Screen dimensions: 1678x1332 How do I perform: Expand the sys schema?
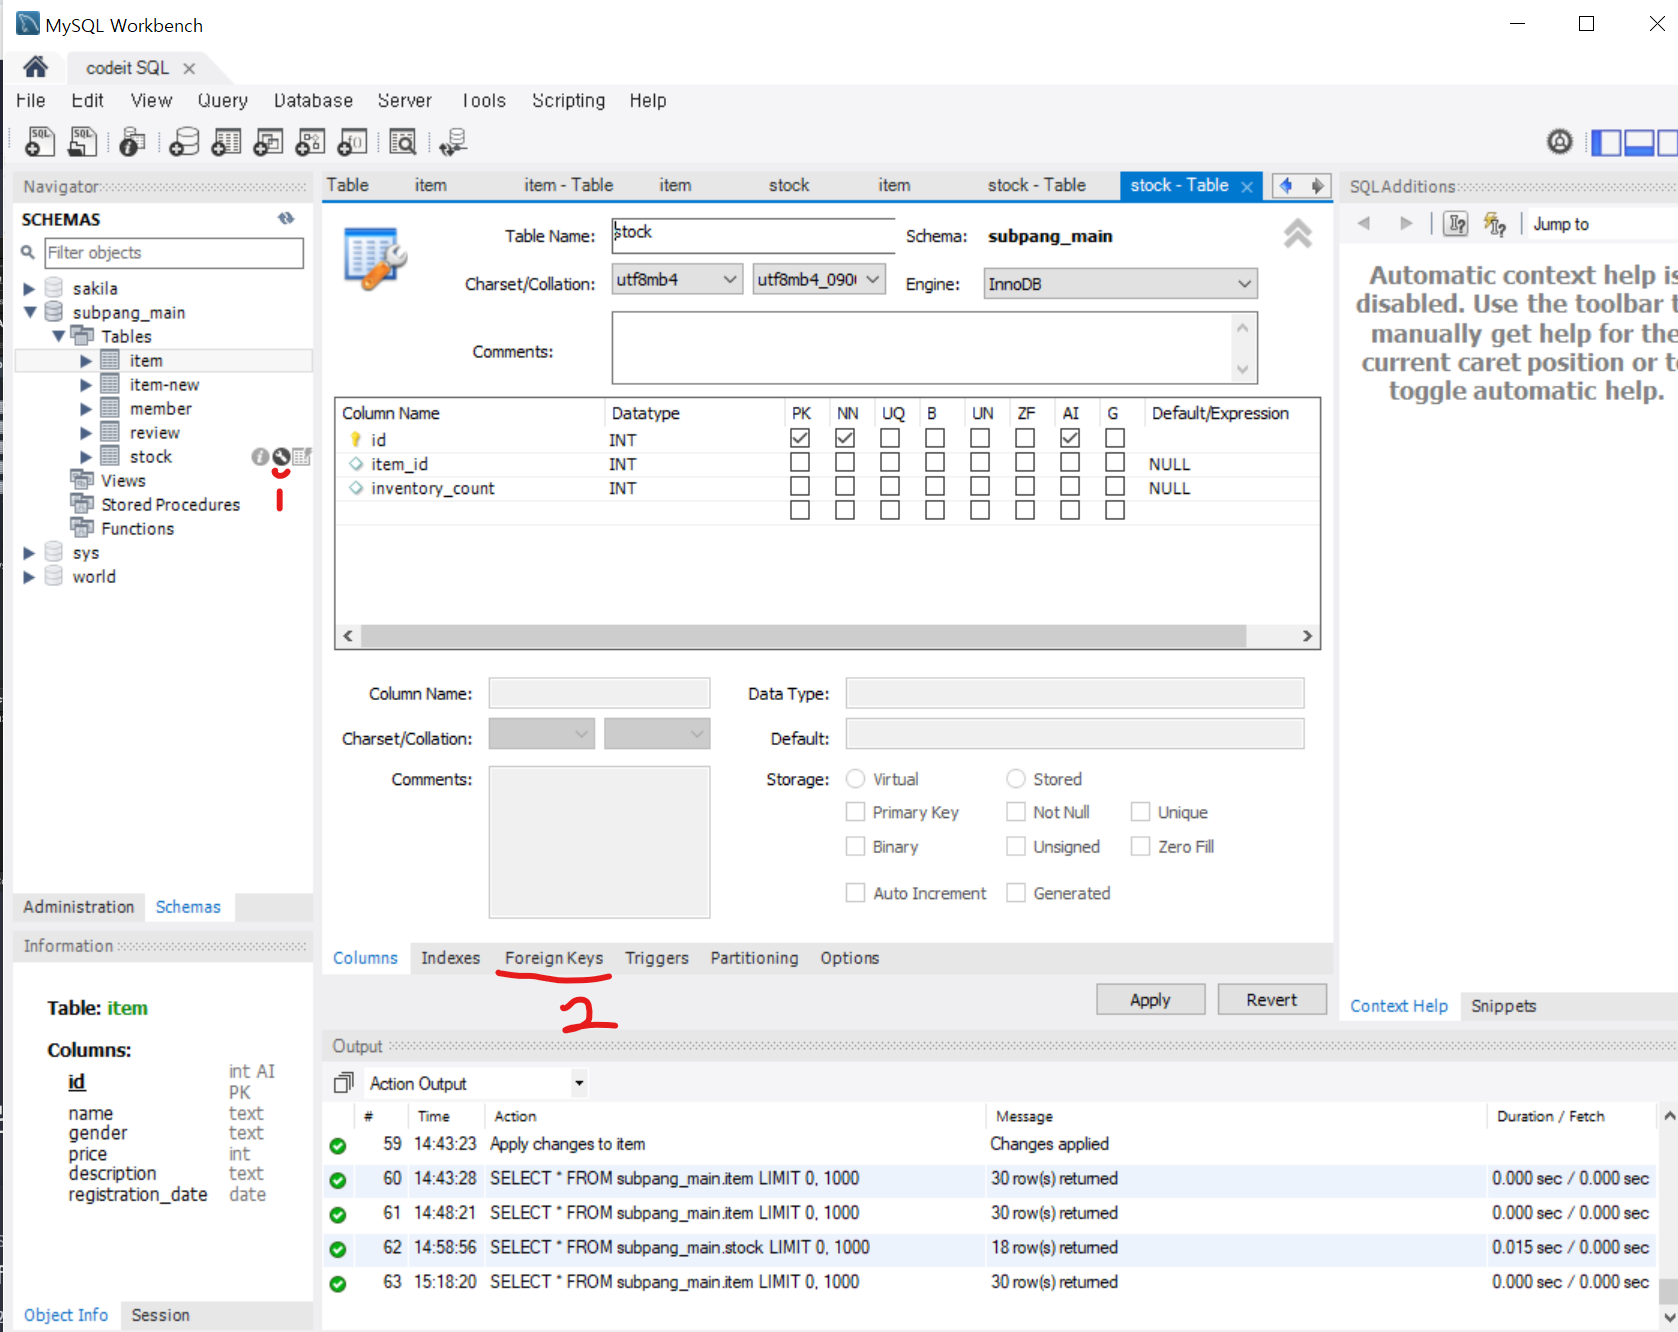tap(29, 553)
